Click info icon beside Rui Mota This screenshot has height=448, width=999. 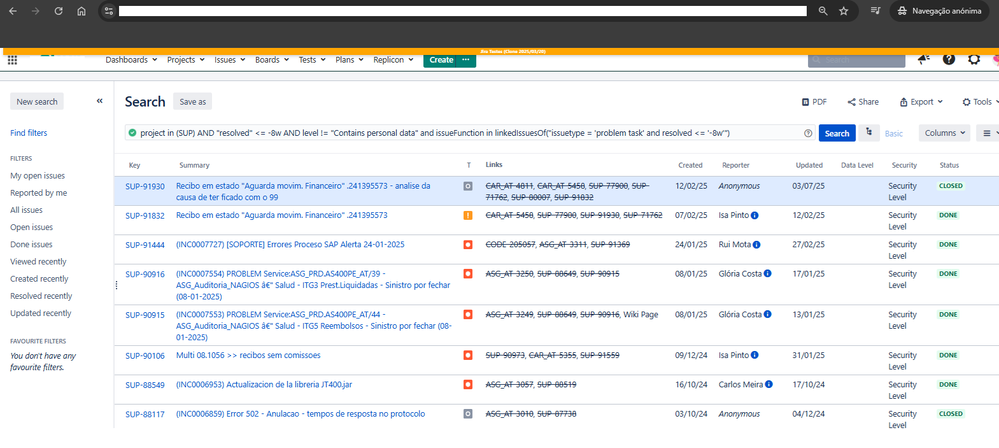[756, 245]
